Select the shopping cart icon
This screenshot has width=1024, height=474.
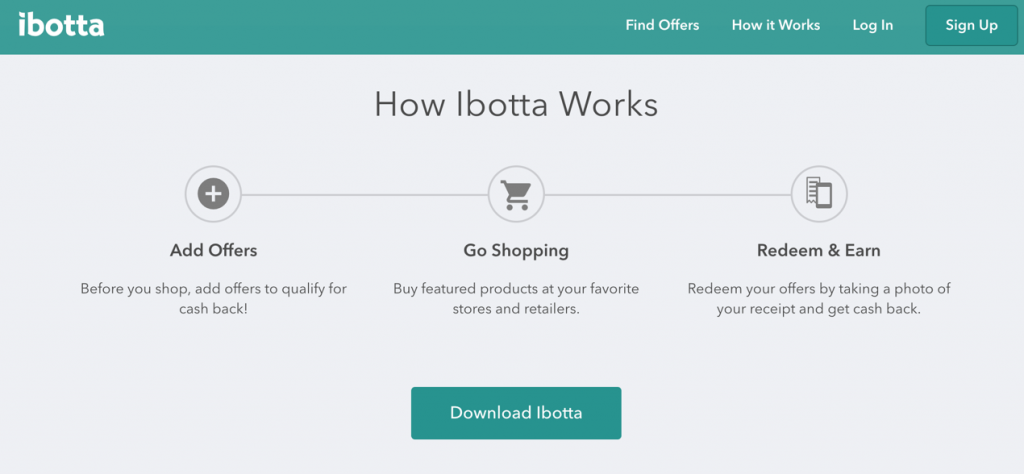pyautogui.click(x=516, y=194)
